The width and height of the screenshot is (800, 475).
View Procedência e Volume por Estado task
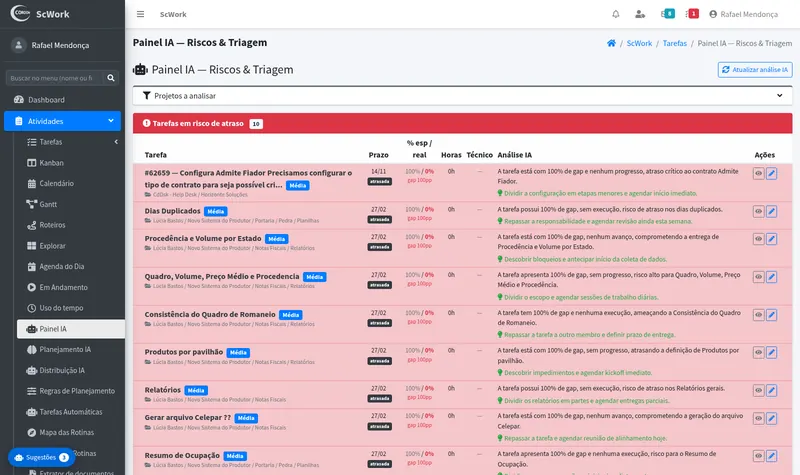[759, 239]
